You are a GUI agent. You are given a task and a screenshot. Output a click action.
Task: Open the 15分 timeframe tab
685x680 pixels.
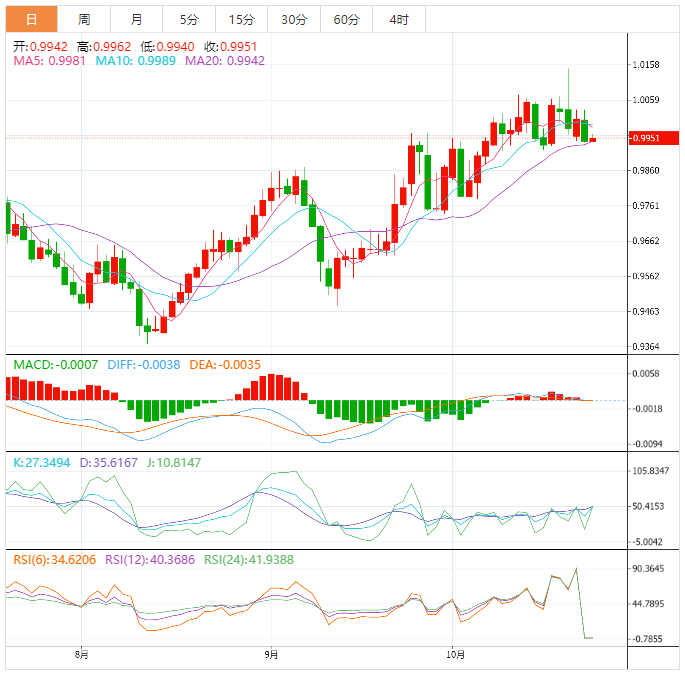point(241,19)
